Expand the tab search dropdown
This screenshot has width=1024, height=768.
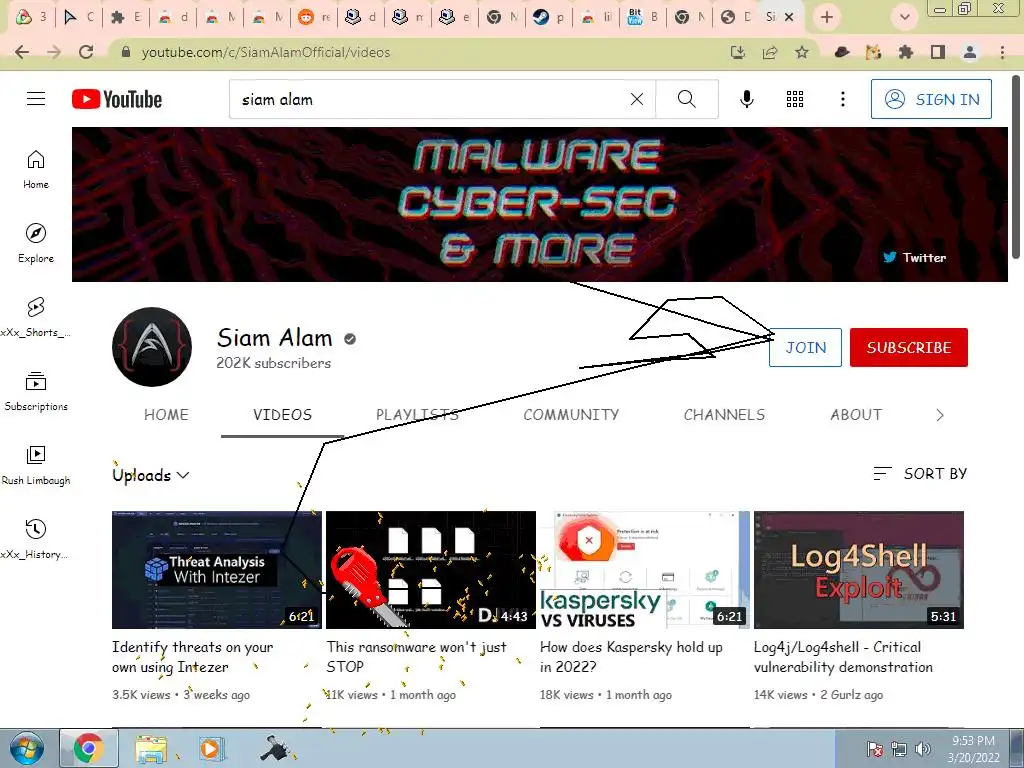(904, 17)
